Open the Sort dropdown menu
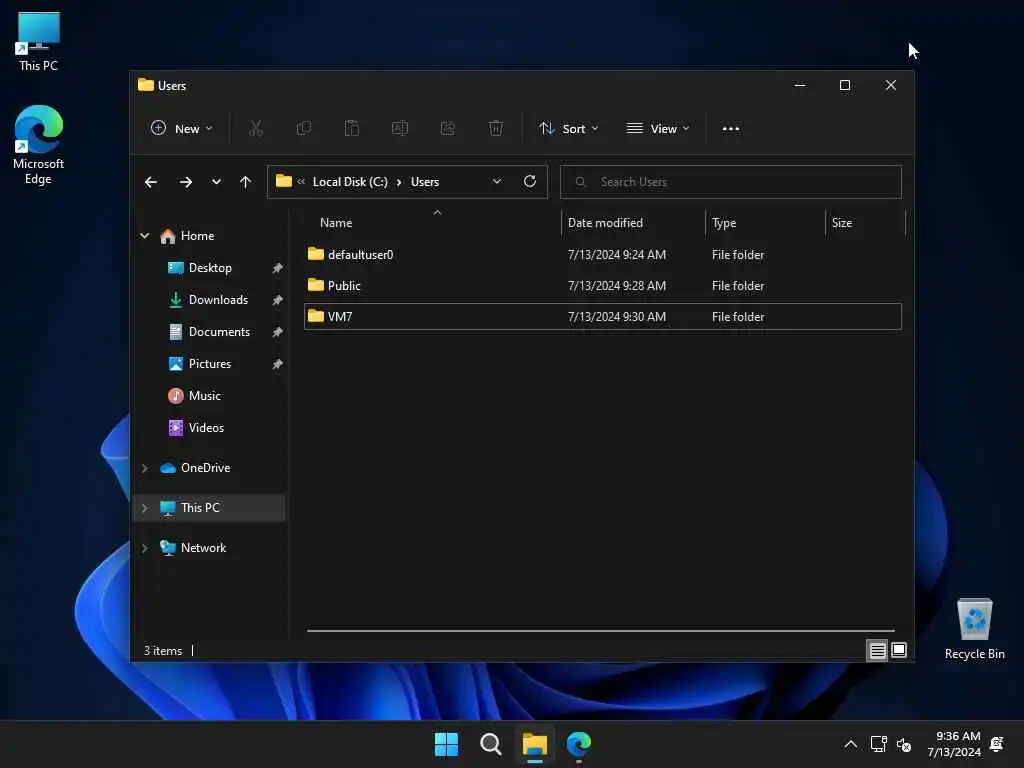The image size is (1024, 768). [568, 129]
